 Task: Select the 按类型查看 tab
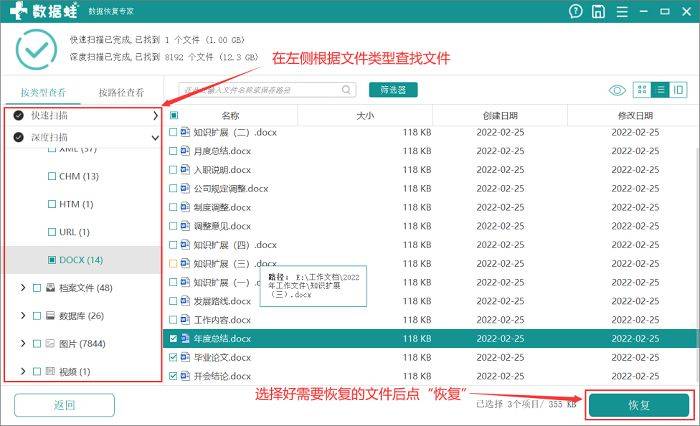coord(44,92)
